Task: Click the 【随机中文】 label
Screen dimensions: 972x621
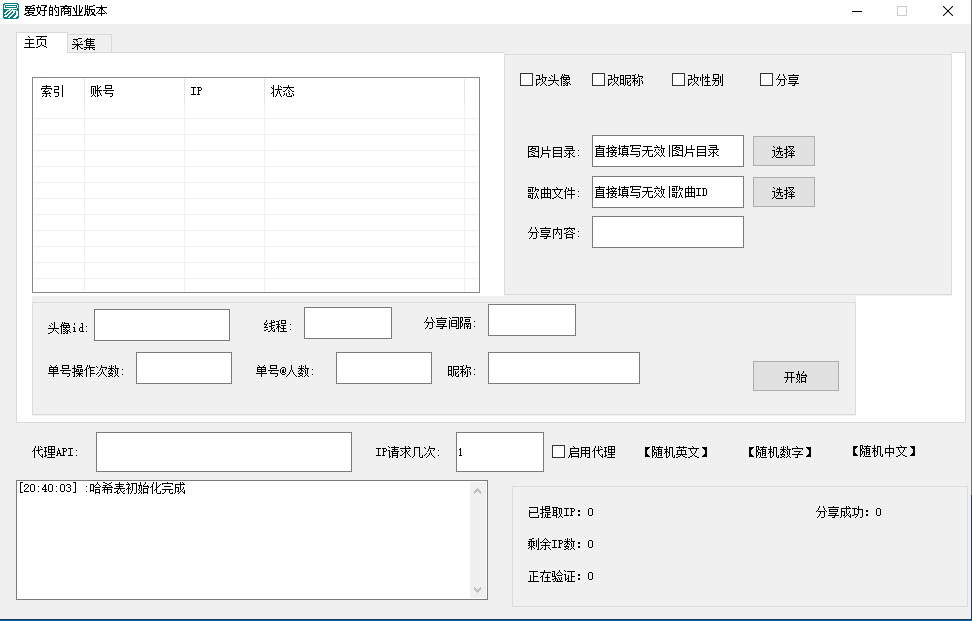Action: click(x=884, y=452)
